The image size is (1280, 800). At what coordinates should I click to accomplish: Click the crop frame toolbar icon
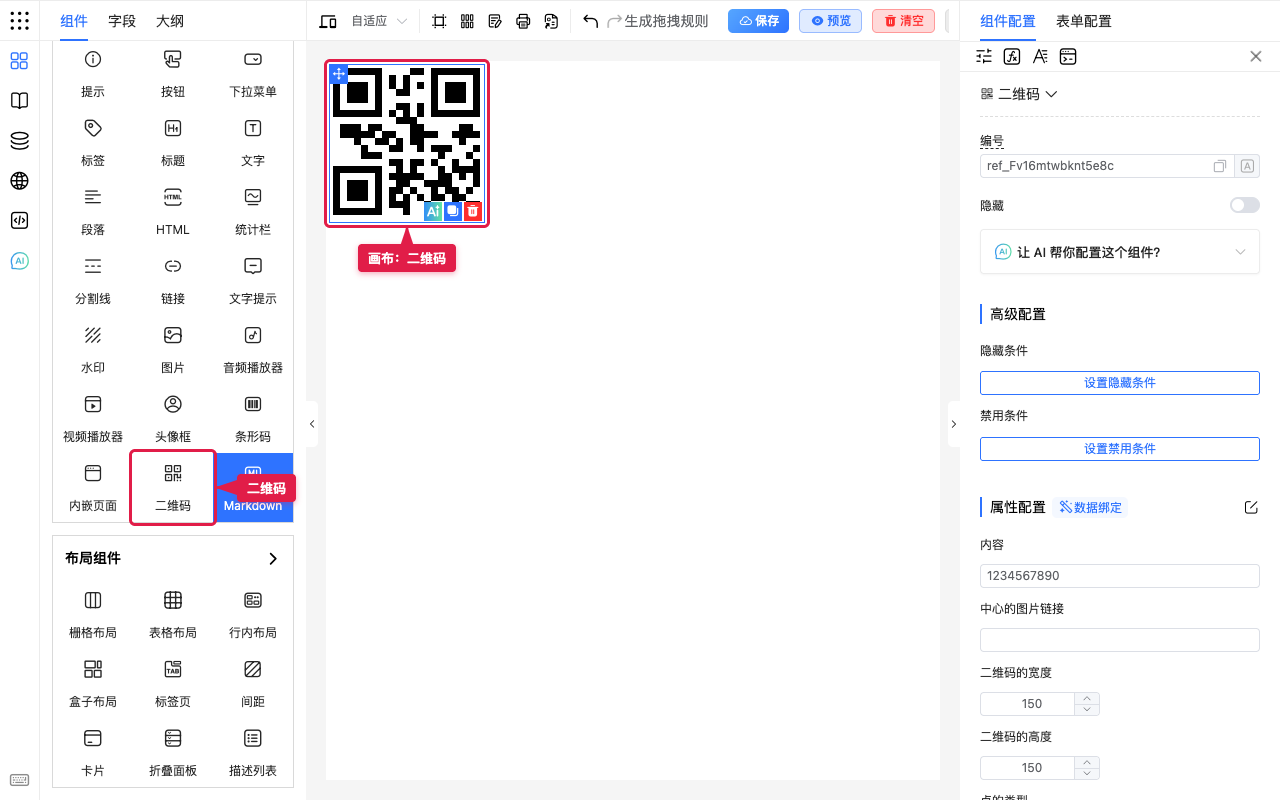[439, 21]
